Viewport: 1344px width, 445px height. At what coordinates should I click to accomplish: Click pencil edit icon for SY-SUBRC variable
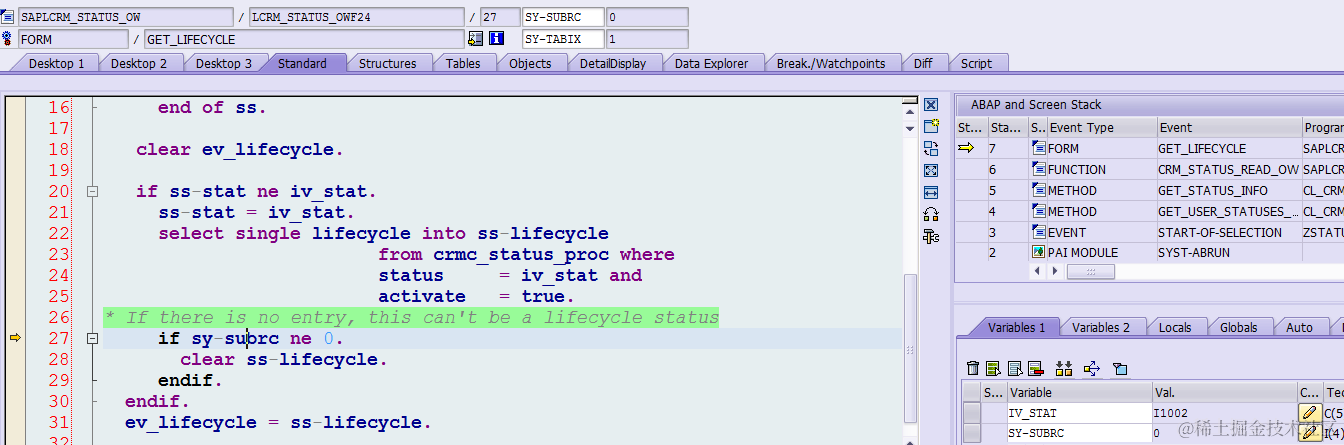click(1308, 434)
